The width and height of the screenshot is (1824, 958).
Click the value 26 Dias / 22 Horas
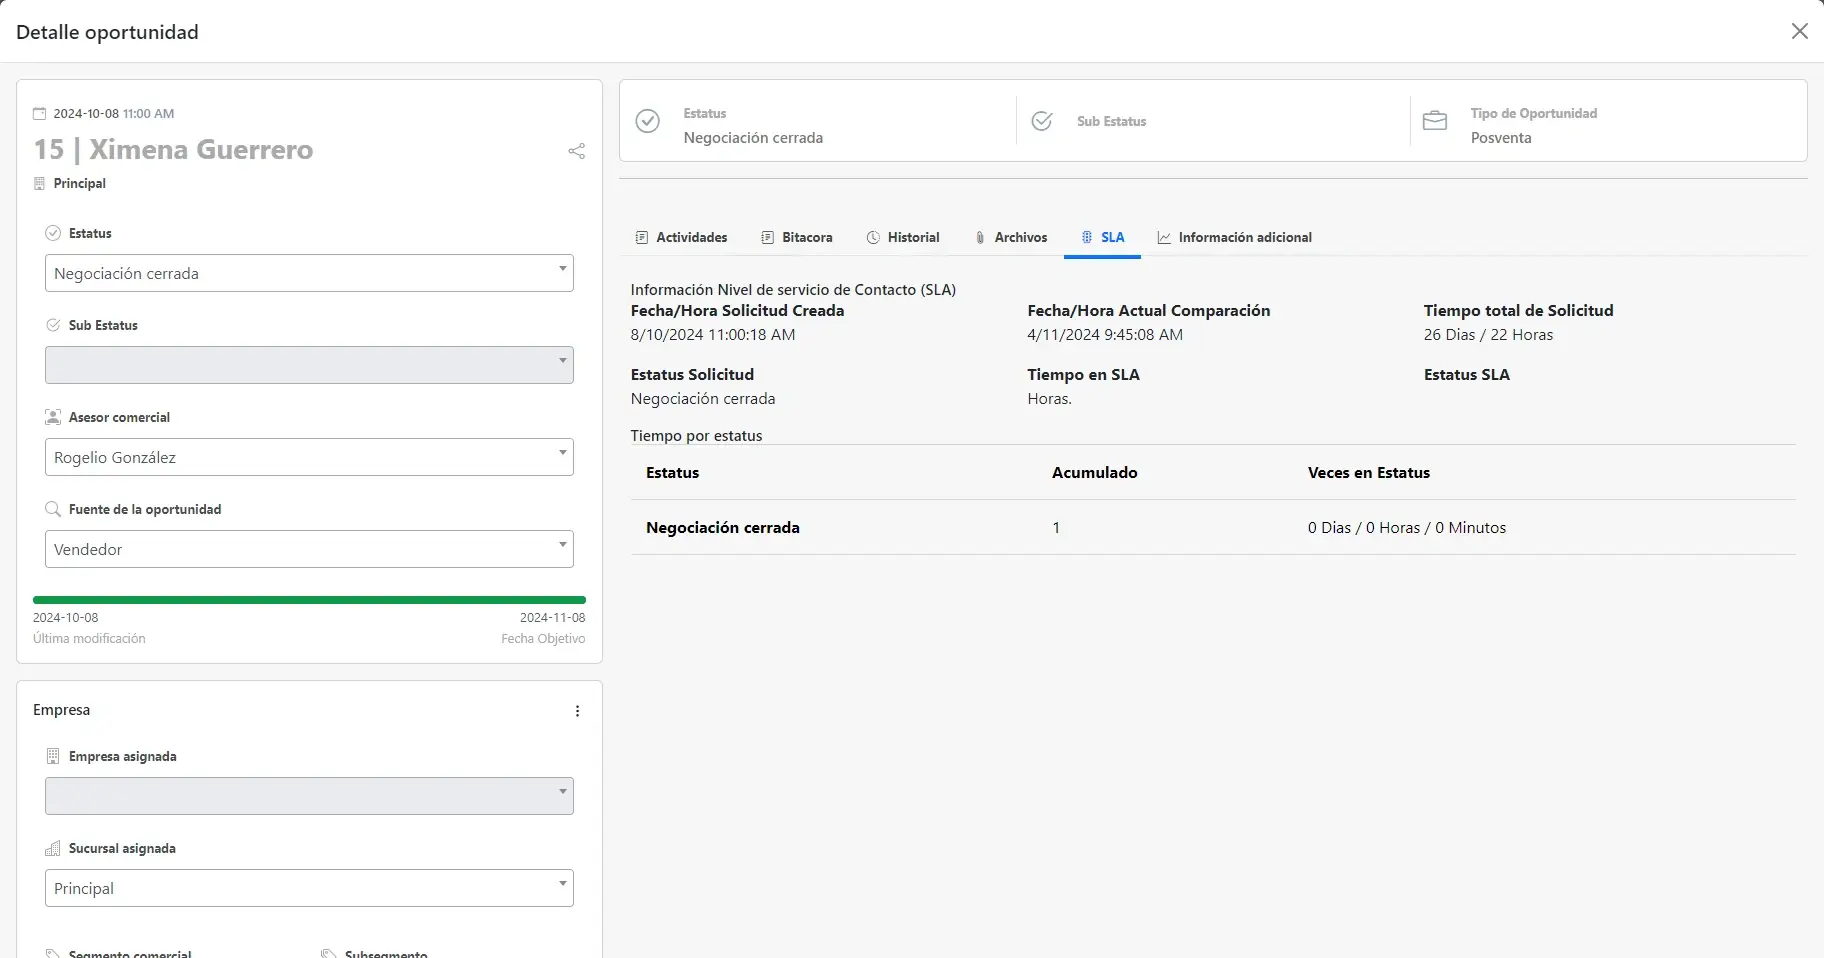point(1488,335)
